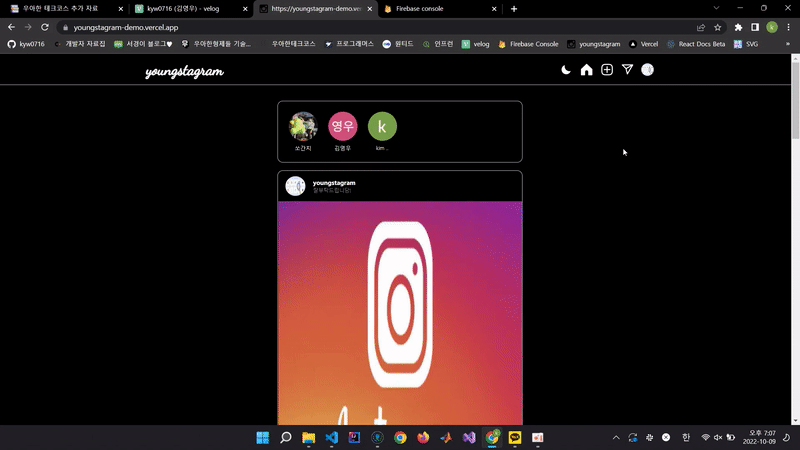Open PowerPoint from taskbar
The width and height of the screenshot is (800, 450).
pos(538,438)
